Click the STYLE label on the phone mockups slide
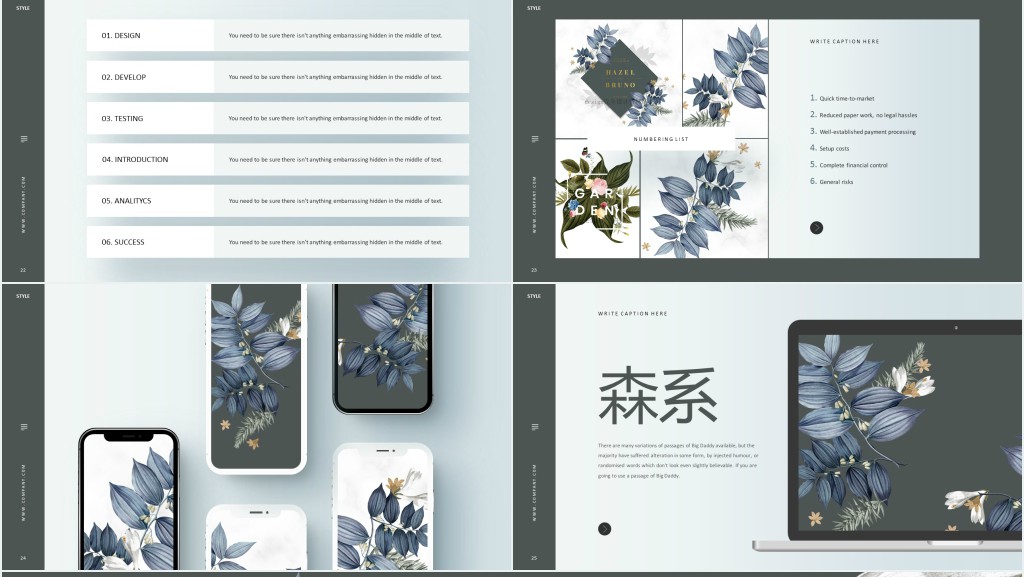The image size is (1024, 577). point(23,296)
